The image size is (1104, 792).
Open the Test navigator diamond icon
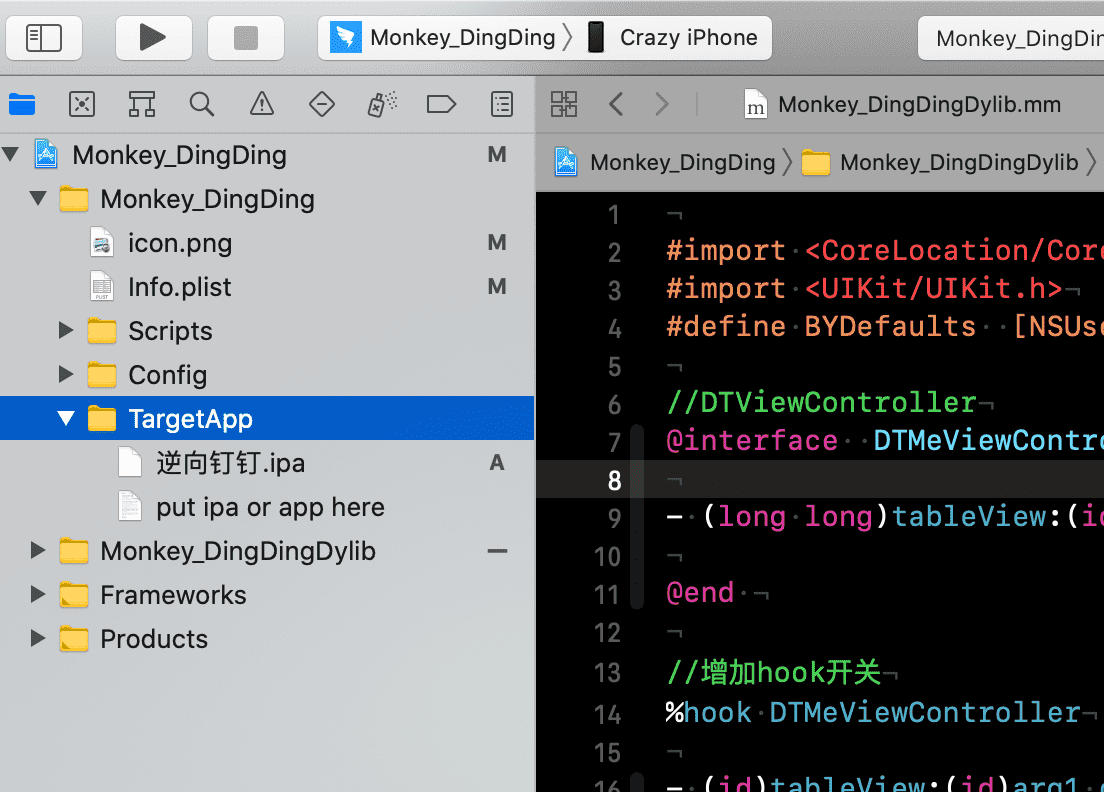[x=322, y=104]
